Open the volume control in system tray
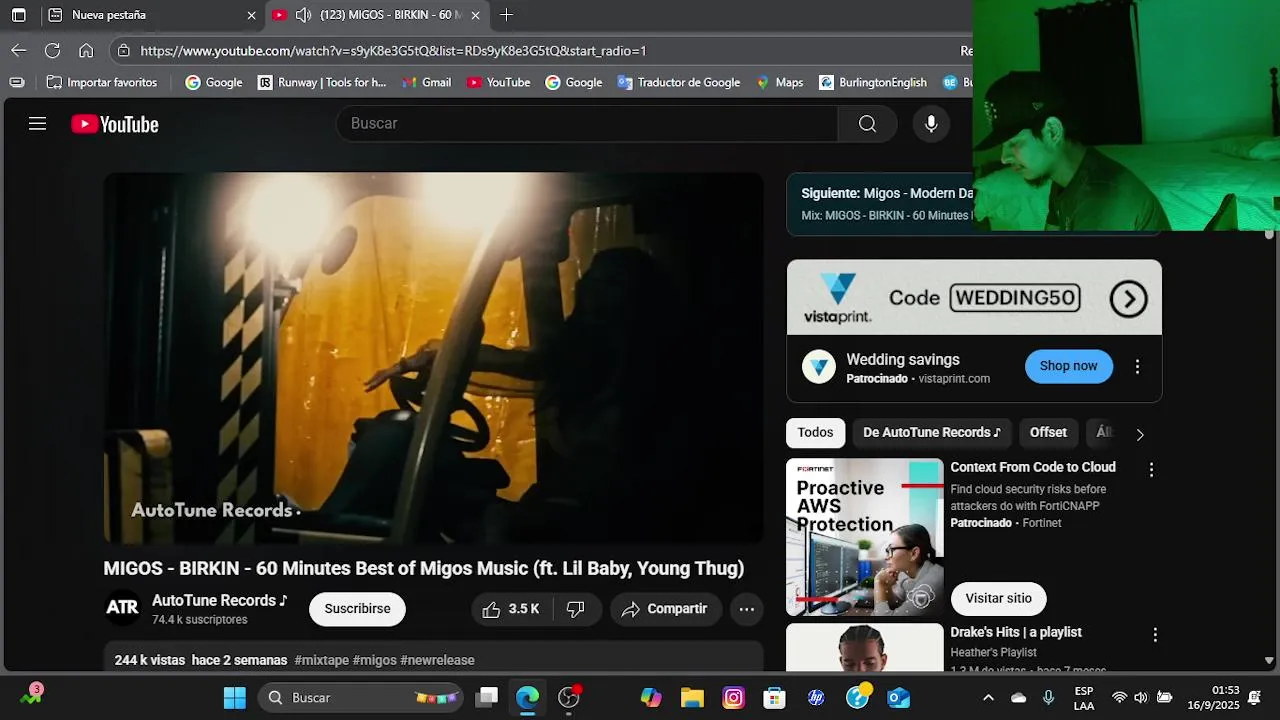 [x=1141, y=697]
